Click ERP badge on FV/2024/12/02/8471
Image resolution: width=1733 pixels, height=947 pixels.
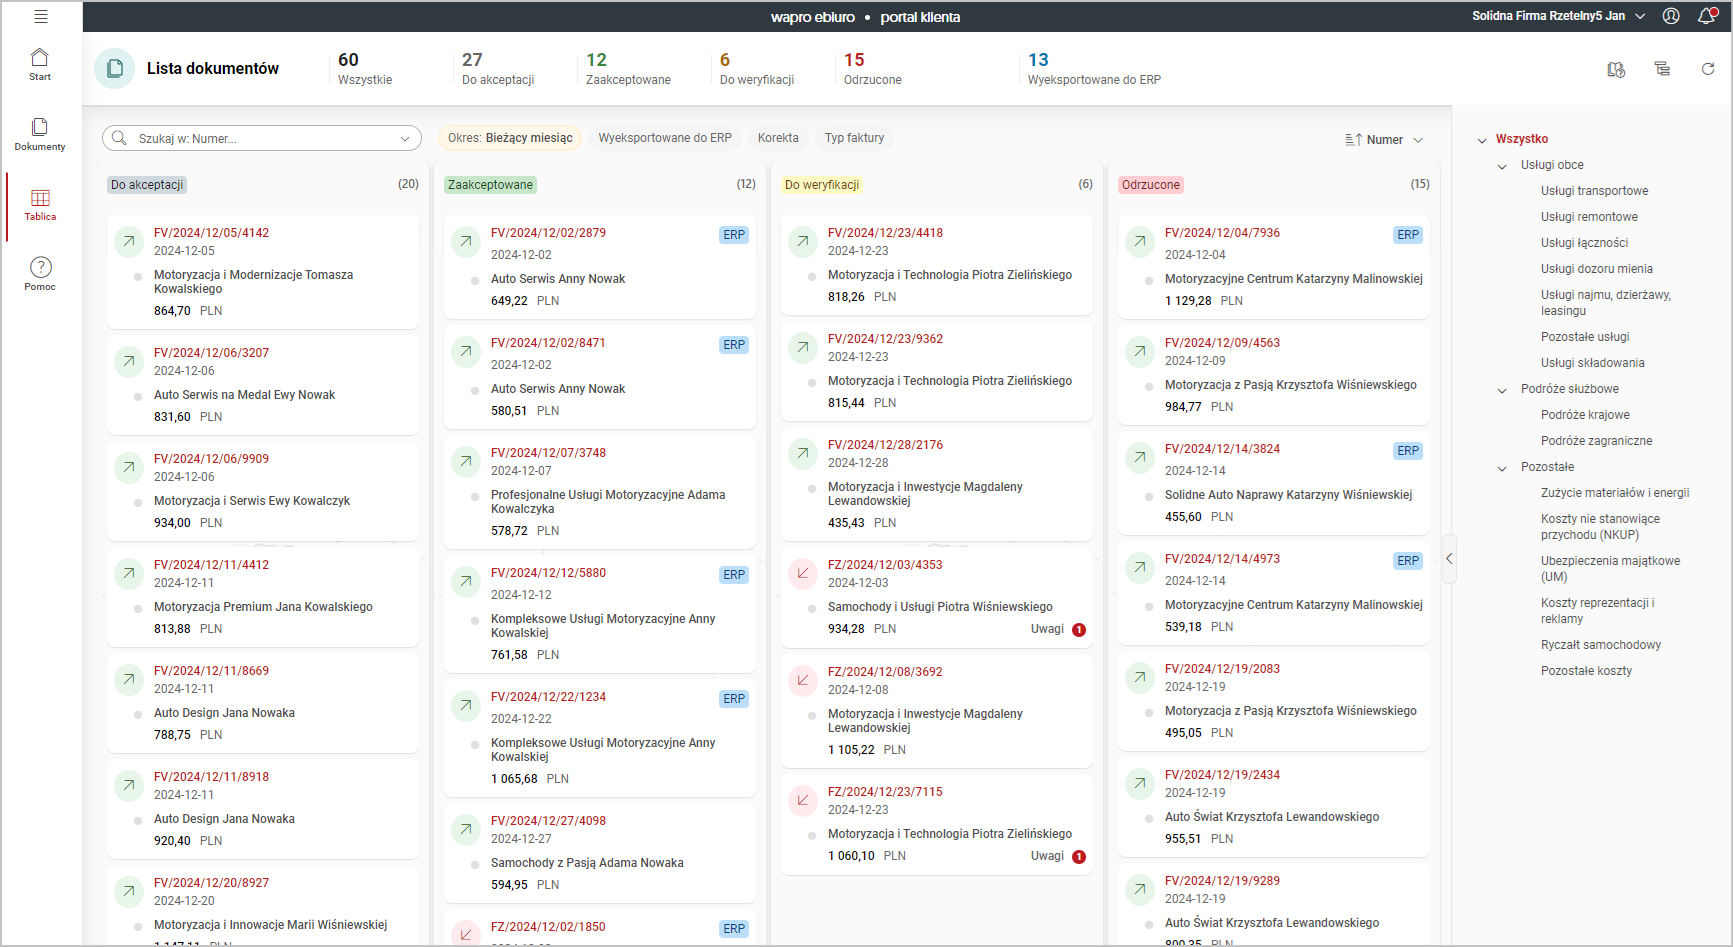[x=734, y=345]
